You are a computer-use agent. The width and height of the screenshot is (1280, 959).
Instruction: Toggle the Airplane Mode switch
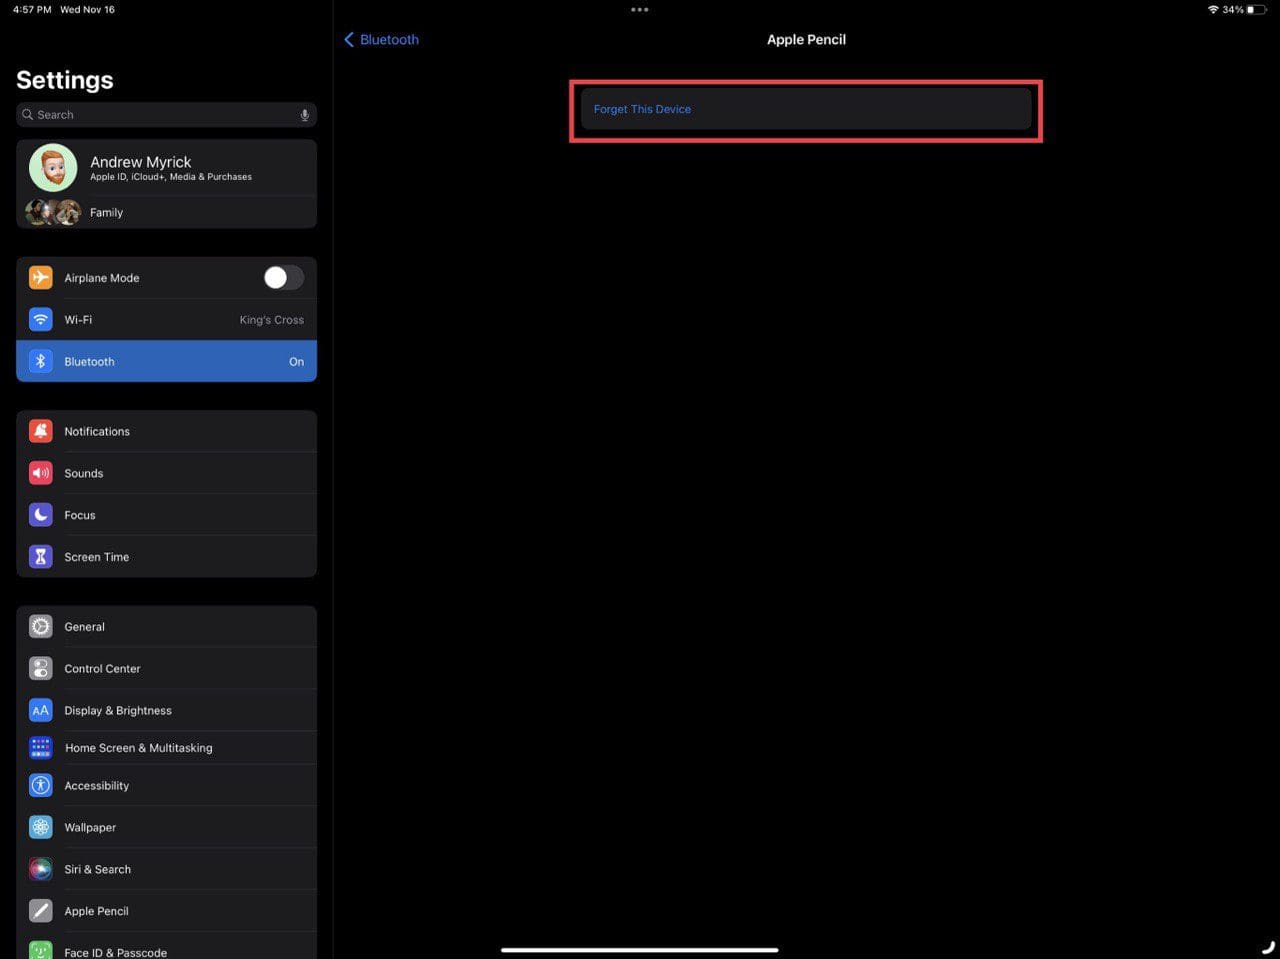coord(284,277)
